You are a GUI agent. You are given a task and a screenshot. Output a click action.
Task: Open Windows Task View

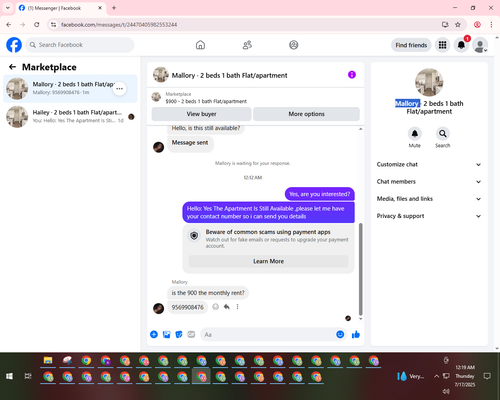[x=28, y=376]
